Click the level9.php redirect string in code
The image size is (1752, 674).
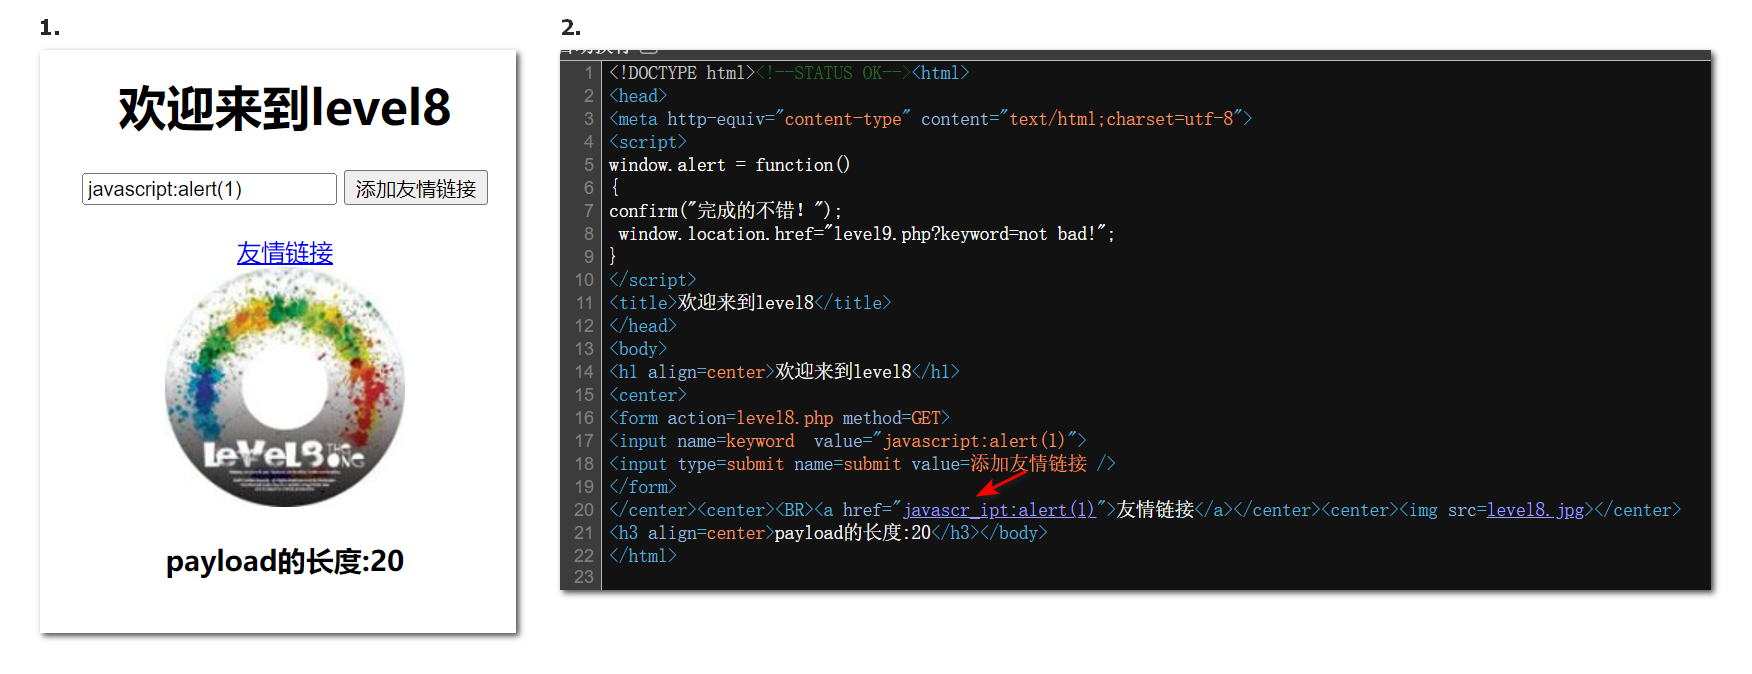pos(965,234)
